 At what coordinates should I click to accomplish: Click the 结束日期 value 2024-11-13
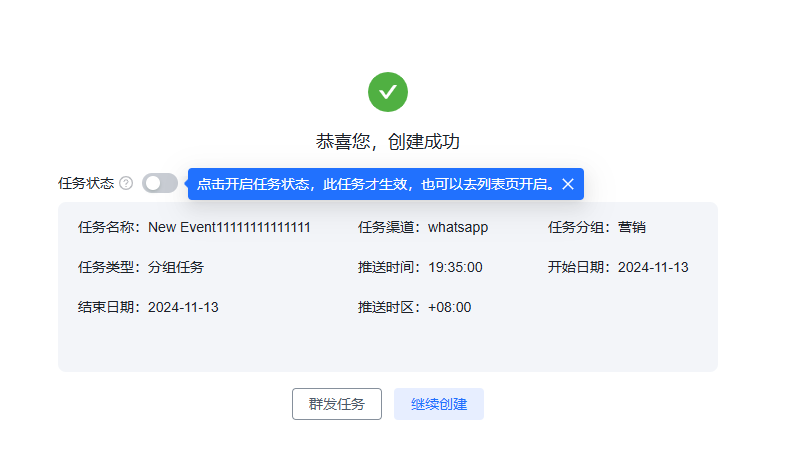point(183,307)
